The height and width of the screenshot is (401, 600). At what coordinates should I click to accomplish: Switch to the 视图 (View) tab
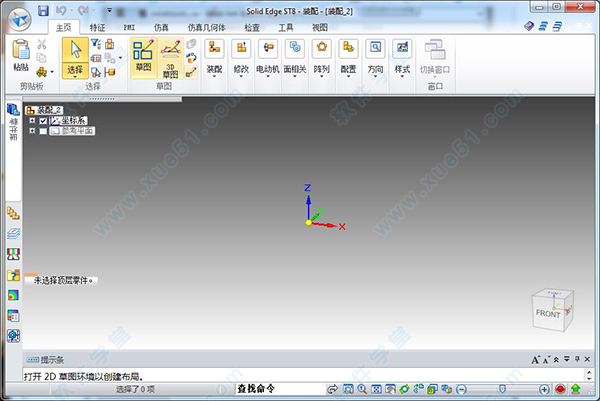click(320, 28)
